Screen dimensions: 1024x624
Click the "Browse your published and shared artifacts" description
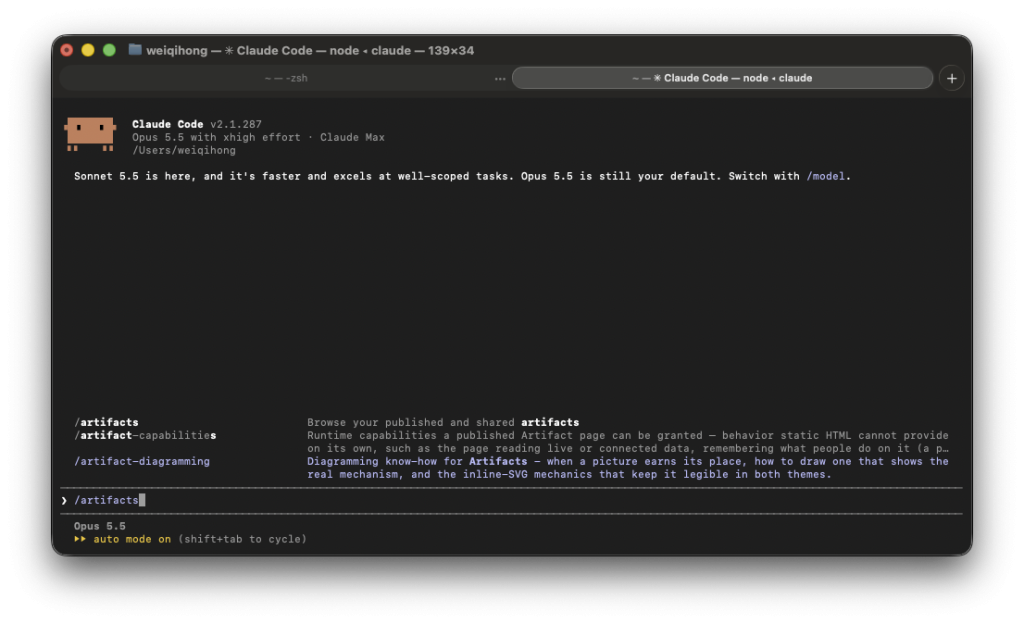pyautogui.click(x=443, y=422)
